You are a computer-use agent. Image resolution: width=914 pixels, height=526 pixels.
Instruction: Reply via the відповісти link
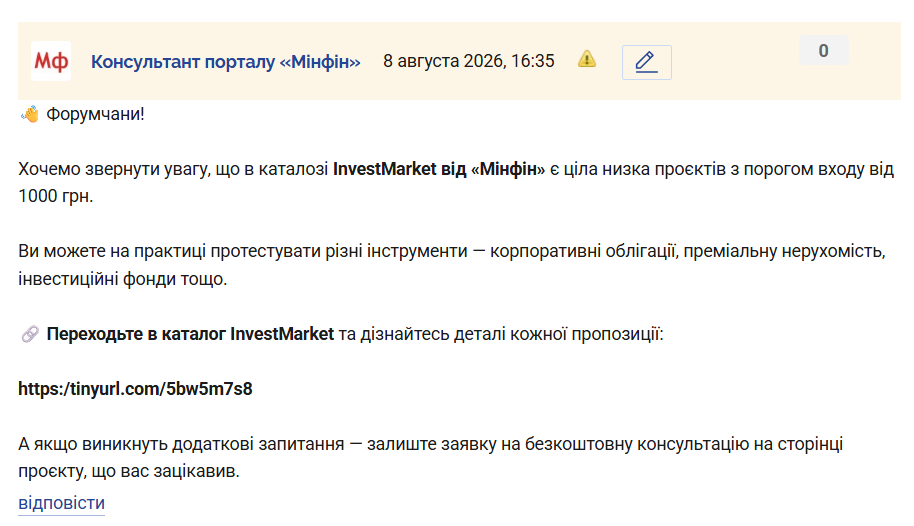61,503
